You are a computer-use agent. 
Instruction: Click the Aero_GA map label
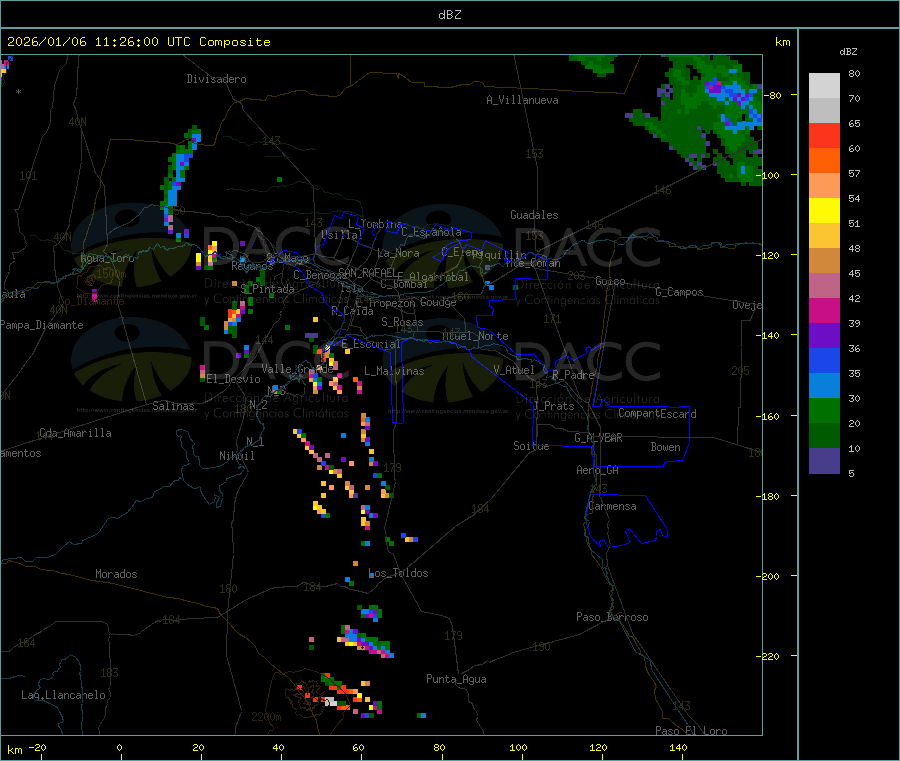point(598,470)
